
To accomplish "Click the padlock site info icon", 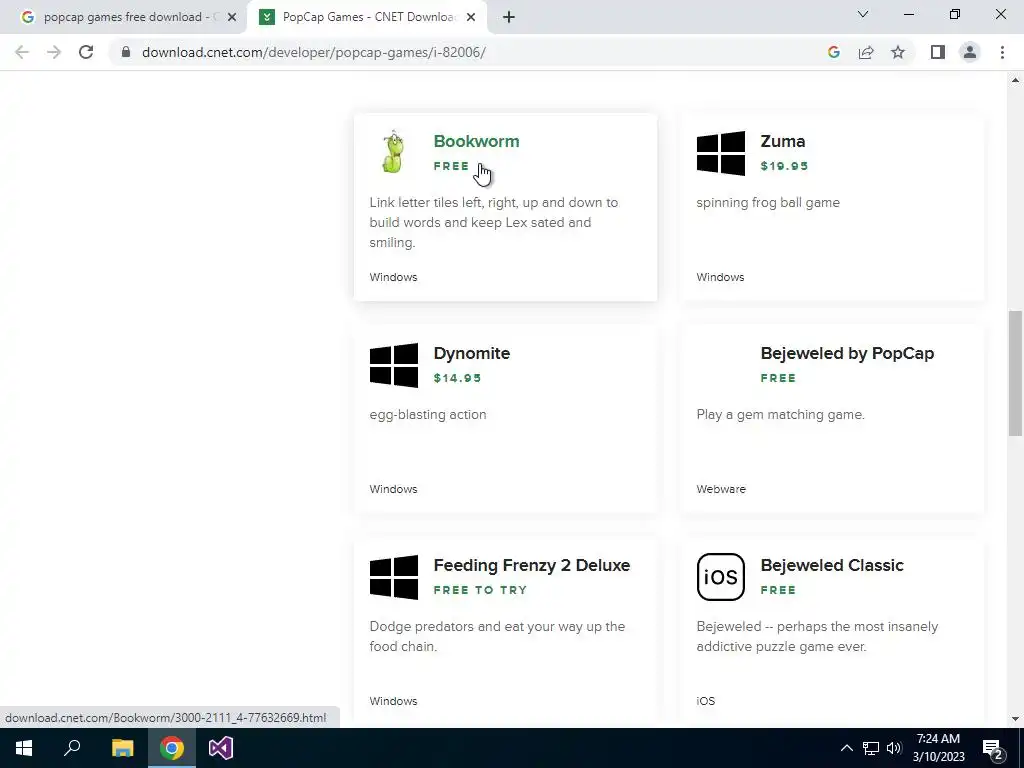I will [126, 52].
